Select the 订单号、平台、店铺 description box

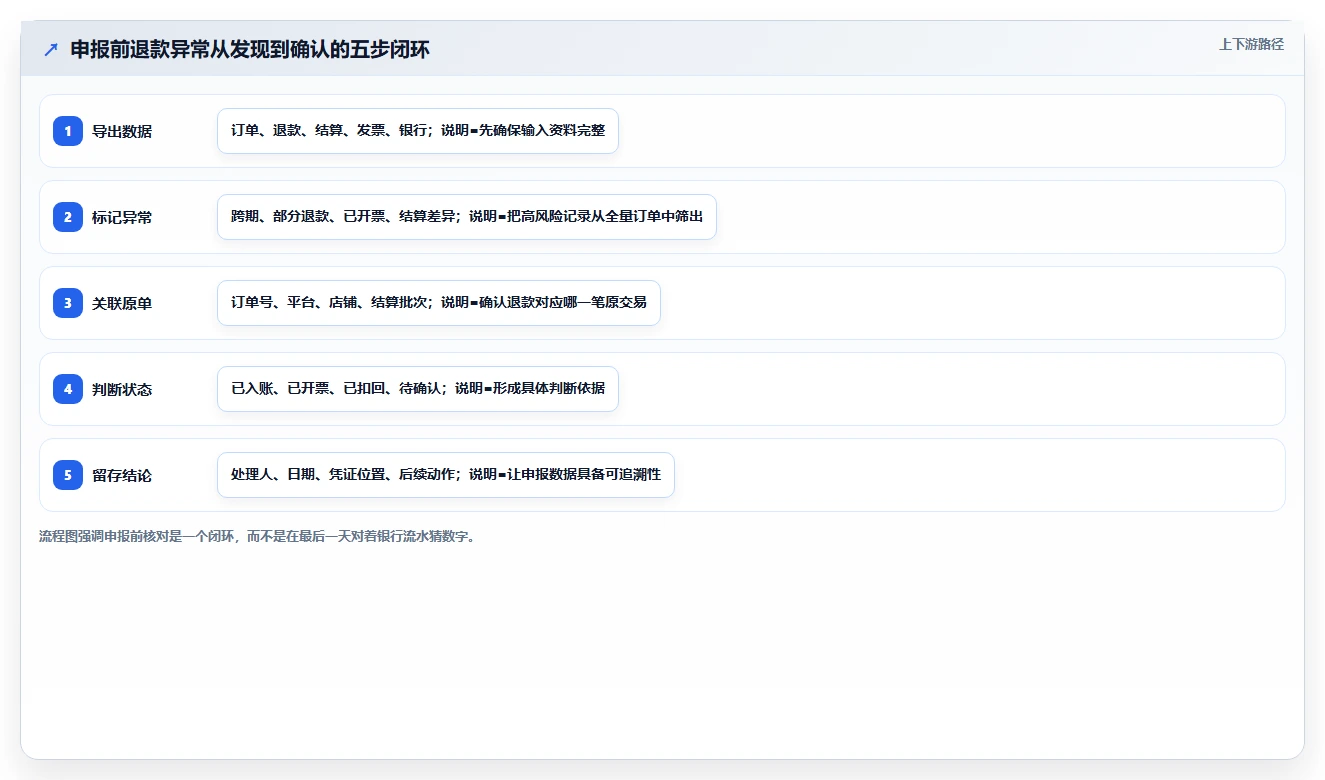click(x=439, y=303)
